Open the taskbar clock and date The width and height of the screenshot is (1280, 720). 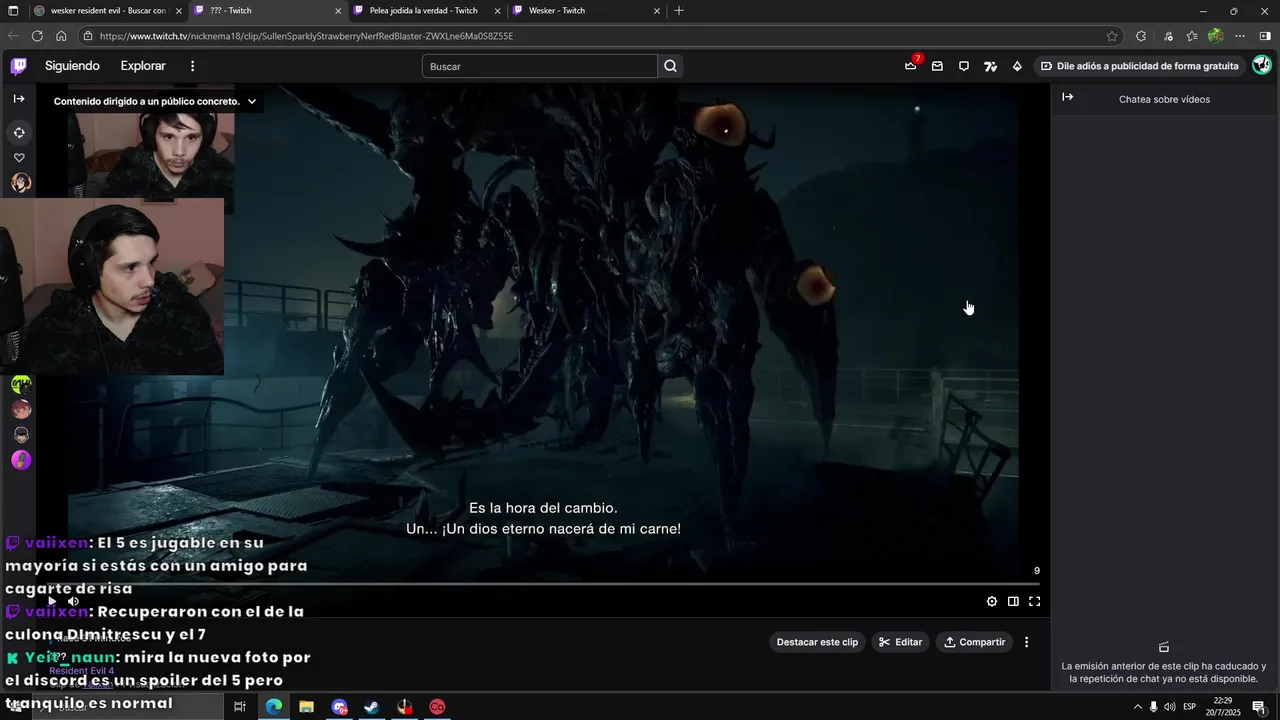[x=1222, y=707]
